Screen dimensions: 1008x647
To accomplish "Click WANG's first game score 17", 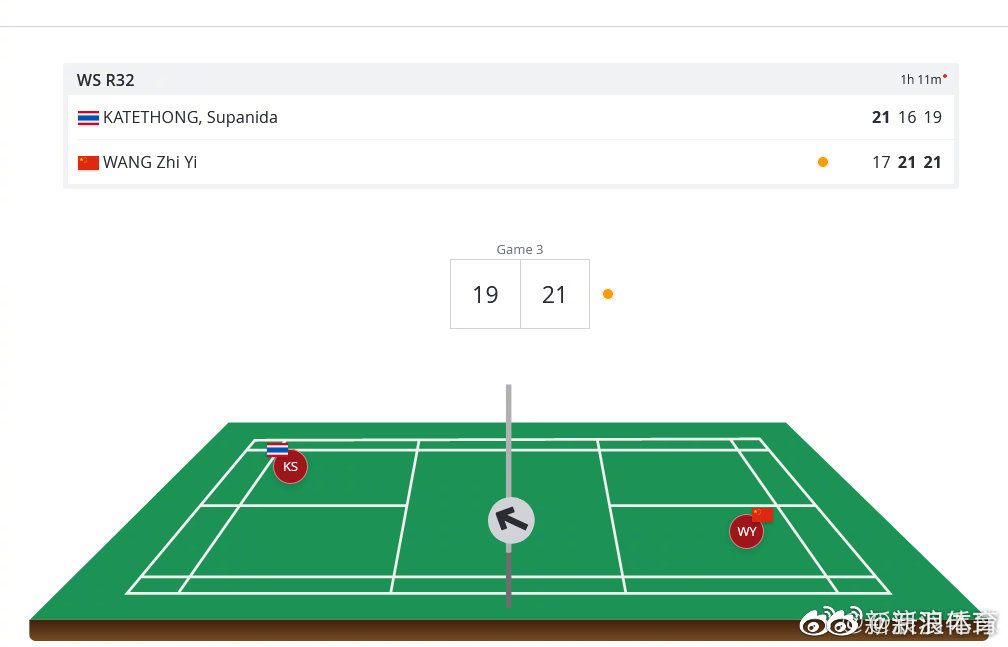I will pos(881,162).
